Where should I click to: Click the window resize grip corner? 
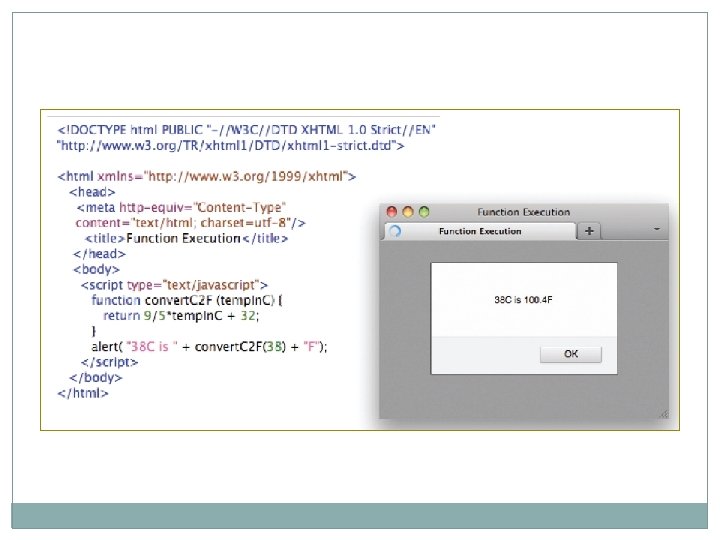pyautogui.click(x=664, y=414)
